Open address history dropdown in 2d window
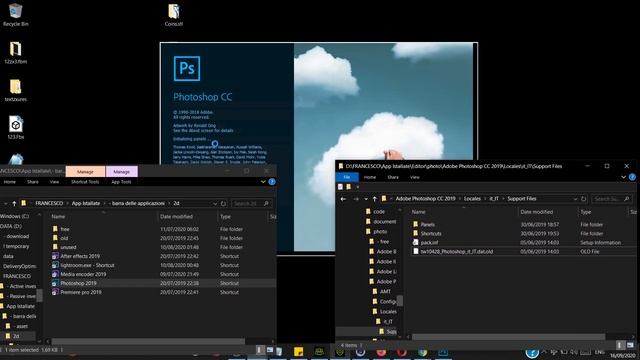The height and width of the screenshot is (360, 640). (x=215, y=203)
